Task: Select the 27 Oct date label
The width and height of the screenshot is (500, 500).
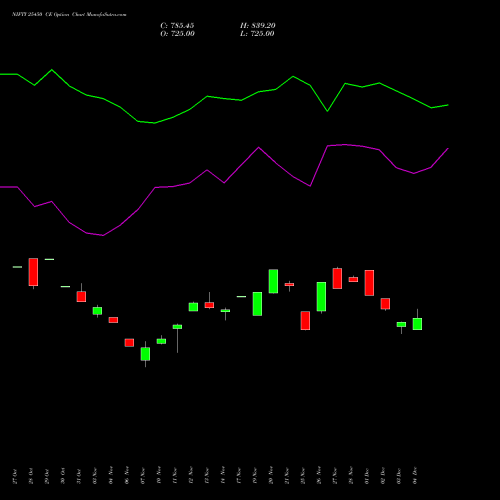Action: [15, 476]
